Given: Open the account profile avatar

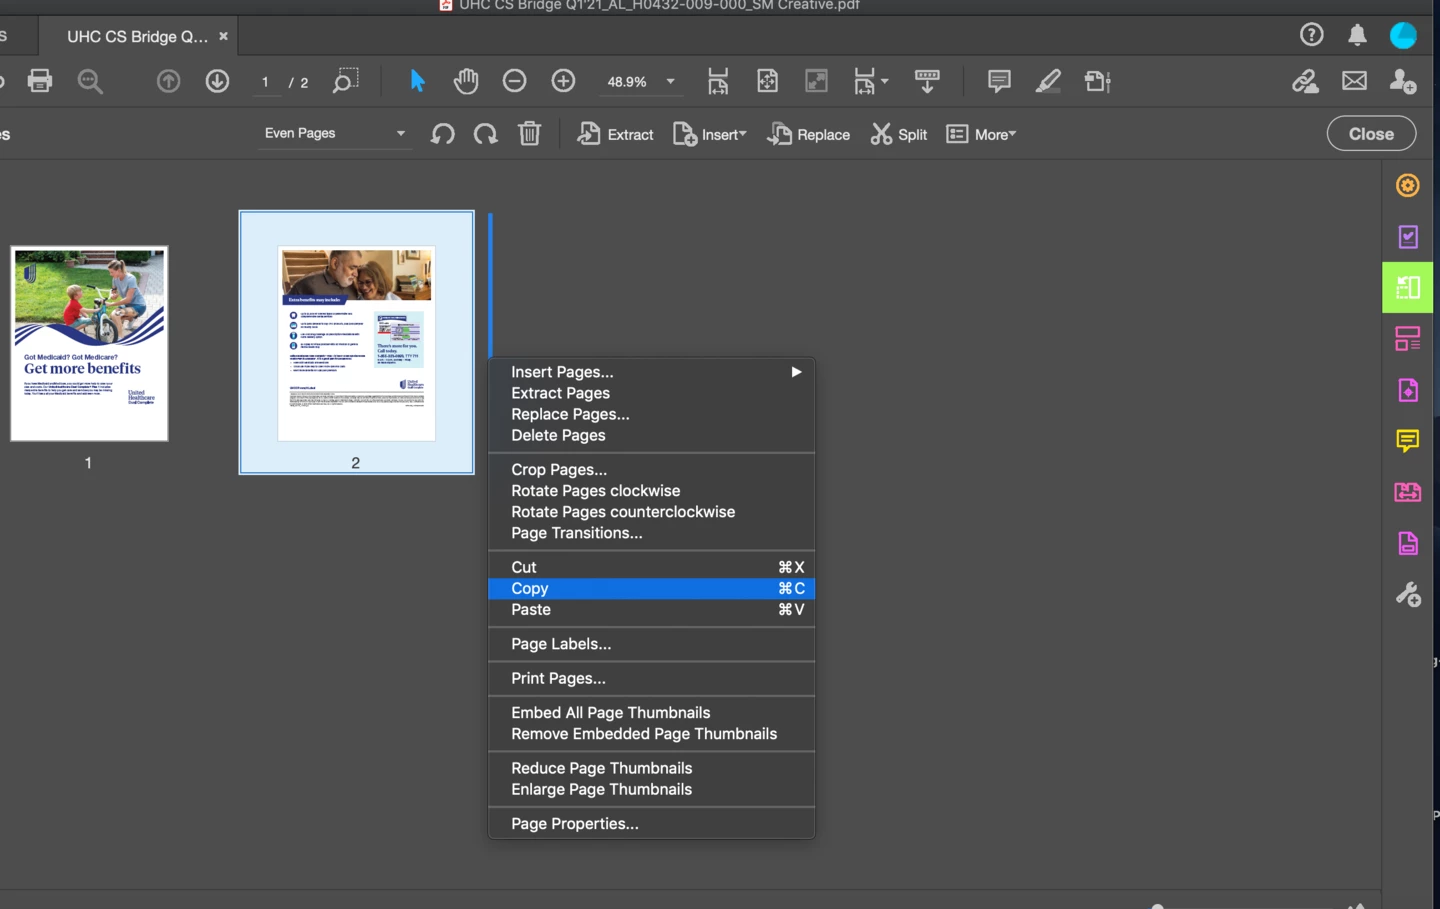Looking at the screenshot, I should (1403, 35).
